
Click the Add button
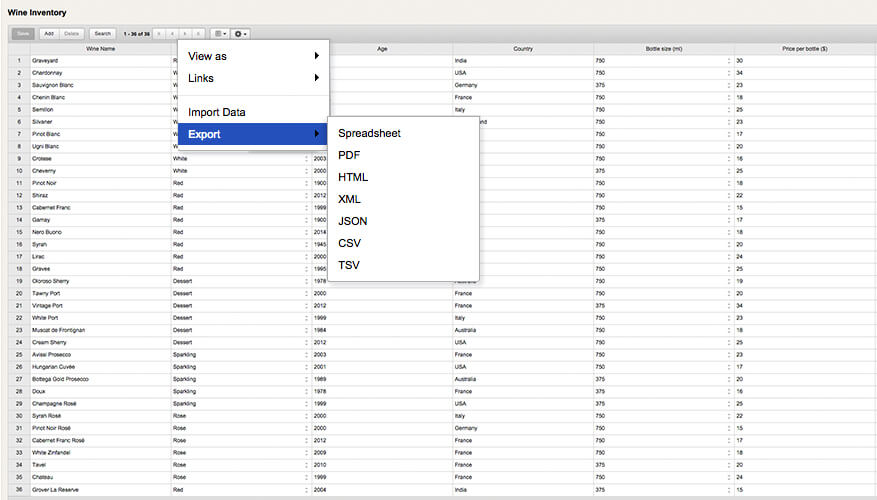(x=49, y=34)
